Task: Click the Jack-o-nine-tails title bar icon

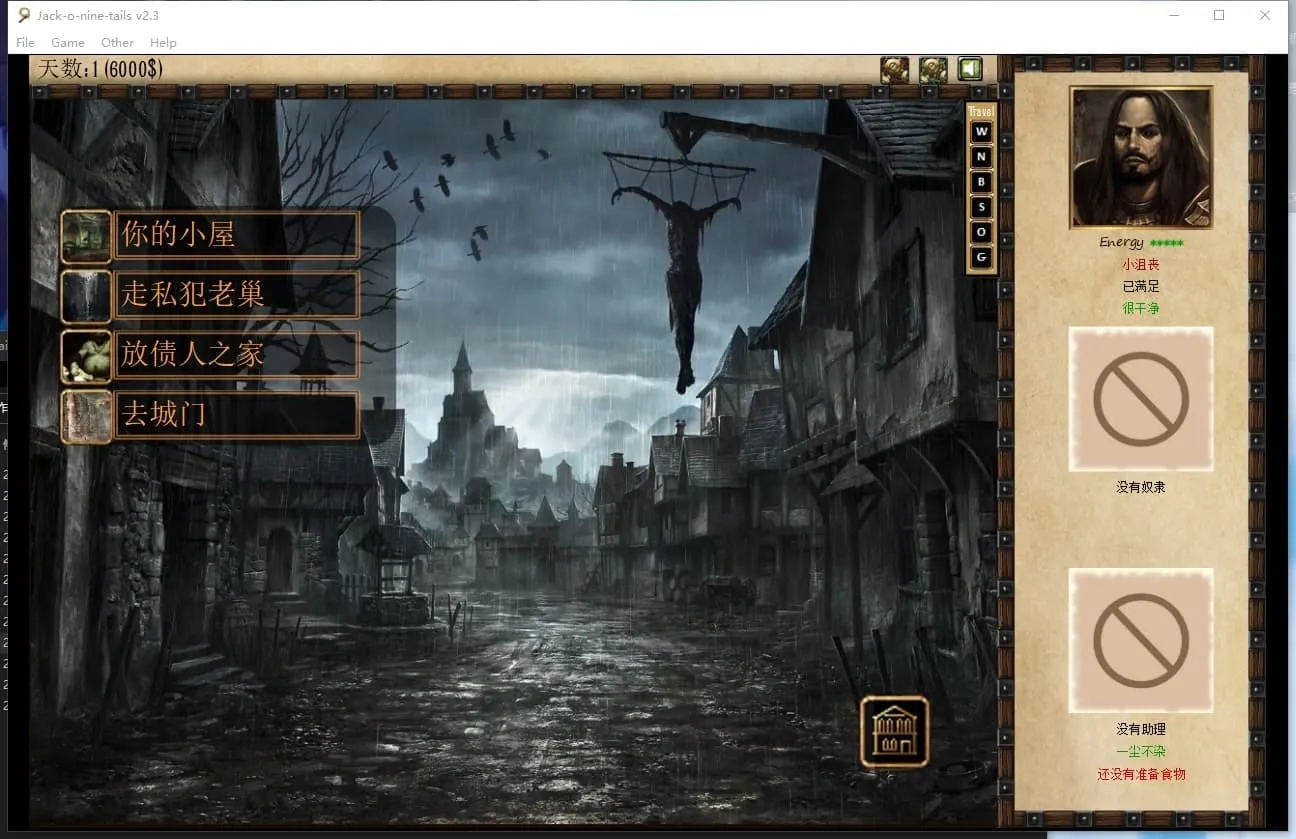Action: 25,15
